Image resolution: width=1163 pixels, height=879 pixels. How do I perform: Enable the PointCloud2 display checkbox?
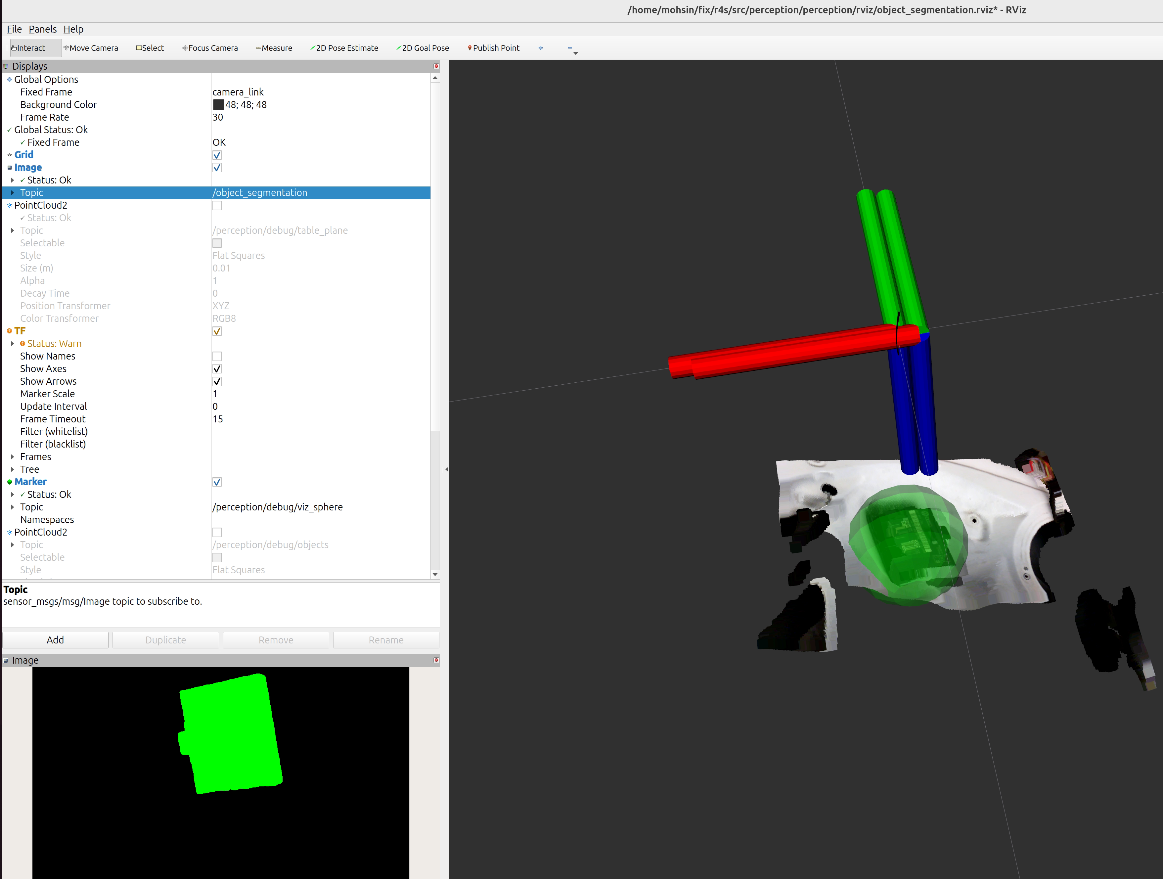click(x=217, y=205)
